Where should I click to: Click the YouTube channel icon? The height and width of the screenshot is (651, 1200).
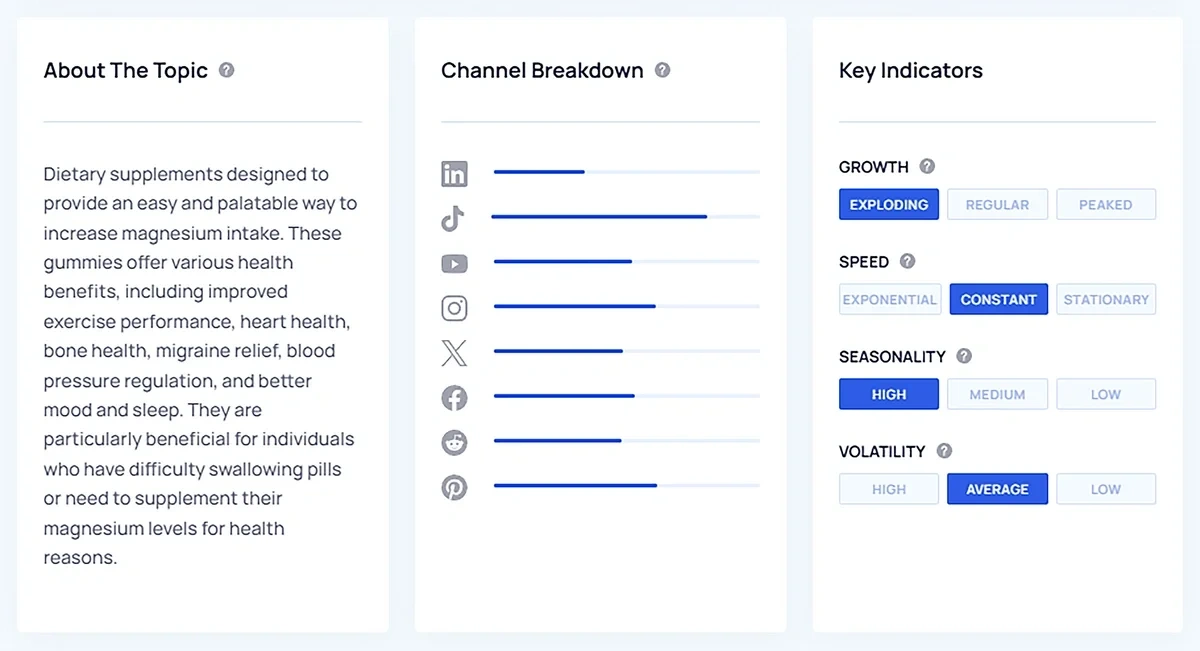454,263
